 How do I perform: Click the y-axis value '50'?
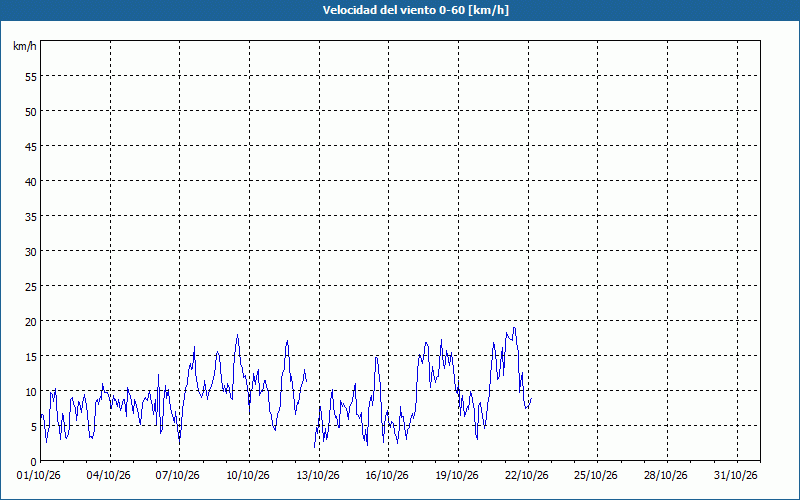pyautogui.click(x=31, y=112)
